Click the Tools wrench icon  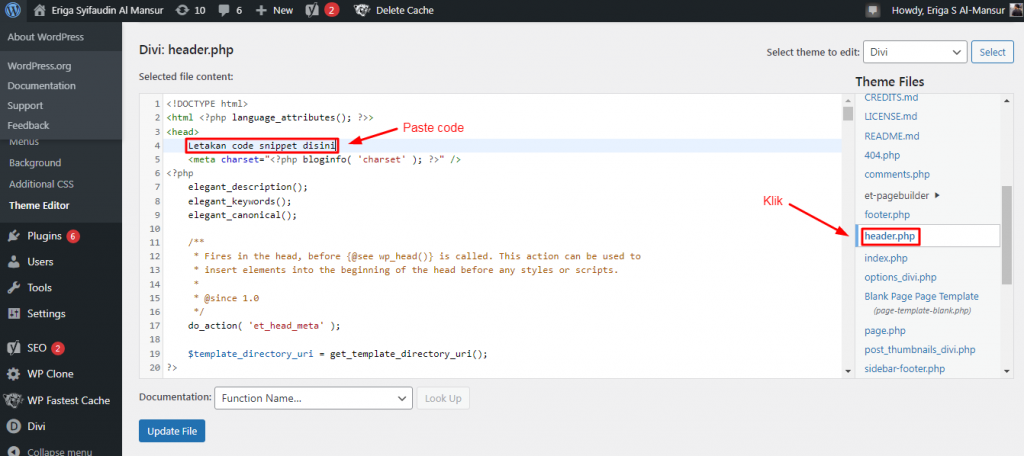14,288
